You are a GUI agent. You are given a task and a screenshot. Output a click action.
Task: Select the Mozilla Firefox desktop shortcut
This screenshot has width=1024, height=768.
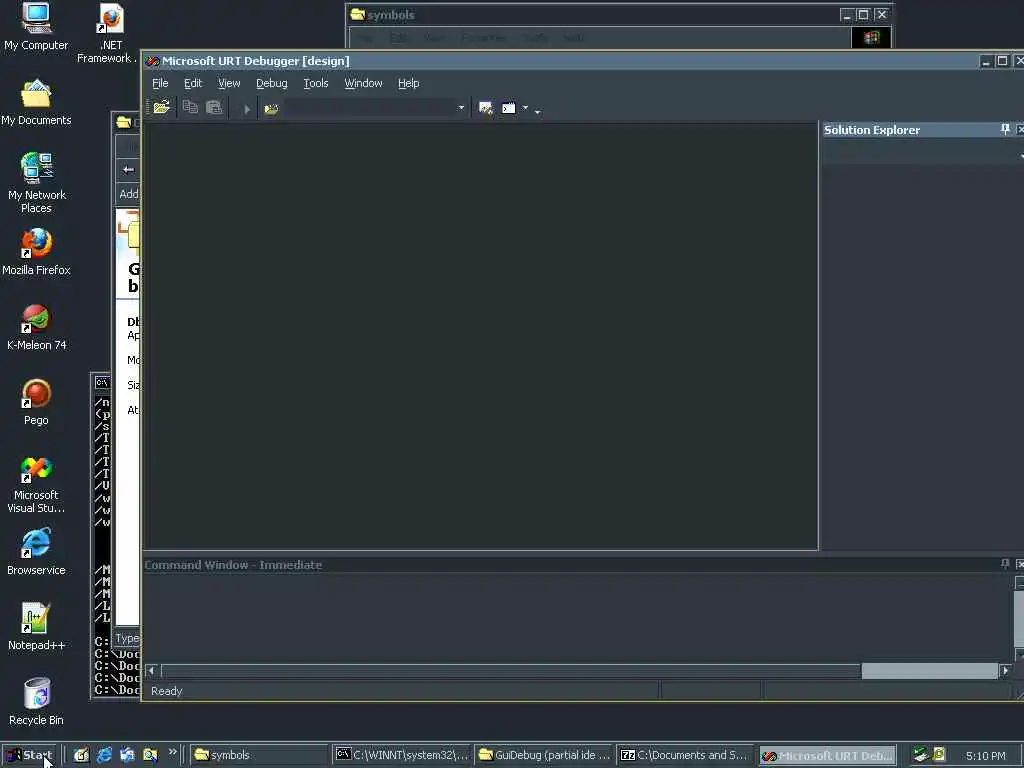point(36,252)
